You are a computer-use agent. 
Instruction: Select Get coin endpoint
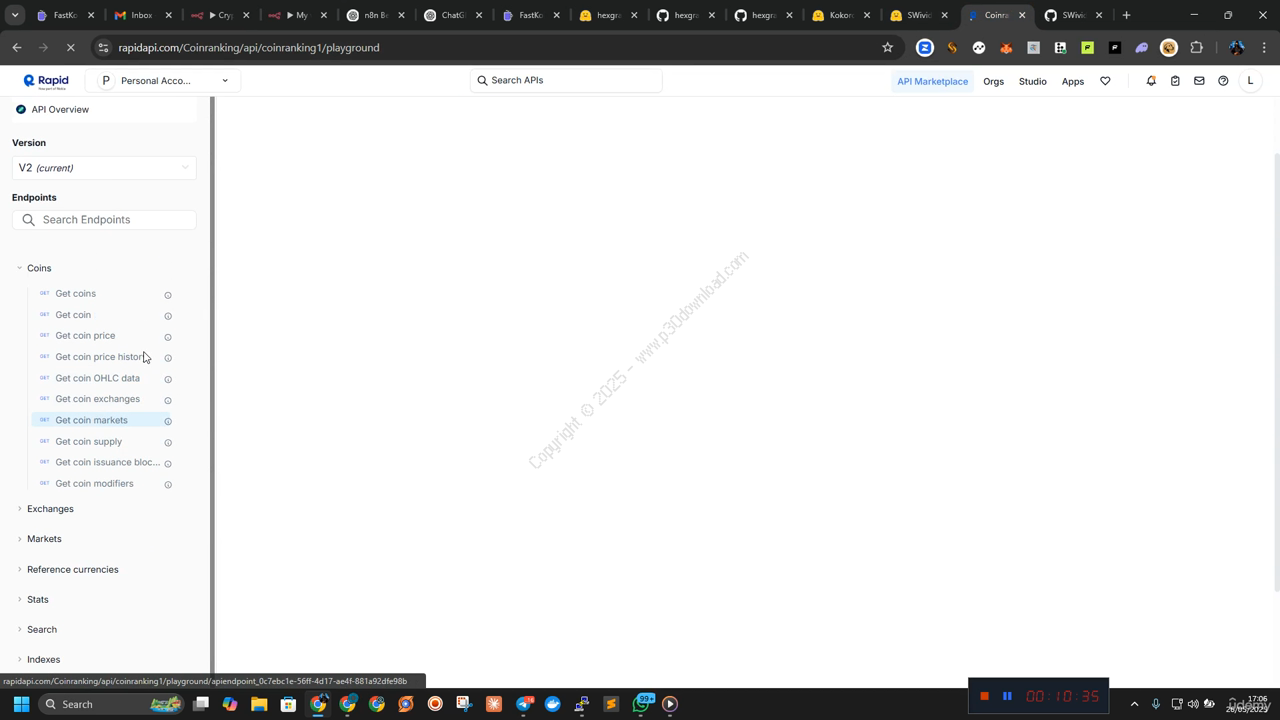(x=73, y=315)
